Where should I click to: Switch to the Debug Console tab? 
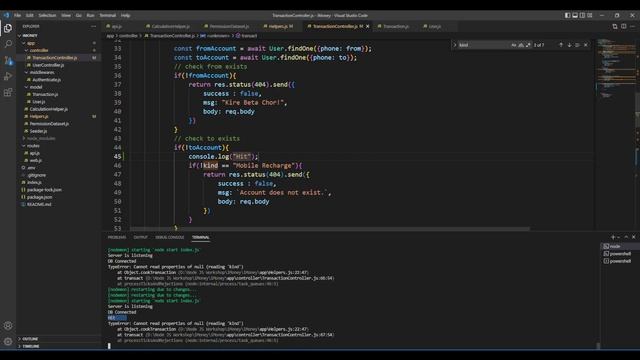[x=169, y=237]
